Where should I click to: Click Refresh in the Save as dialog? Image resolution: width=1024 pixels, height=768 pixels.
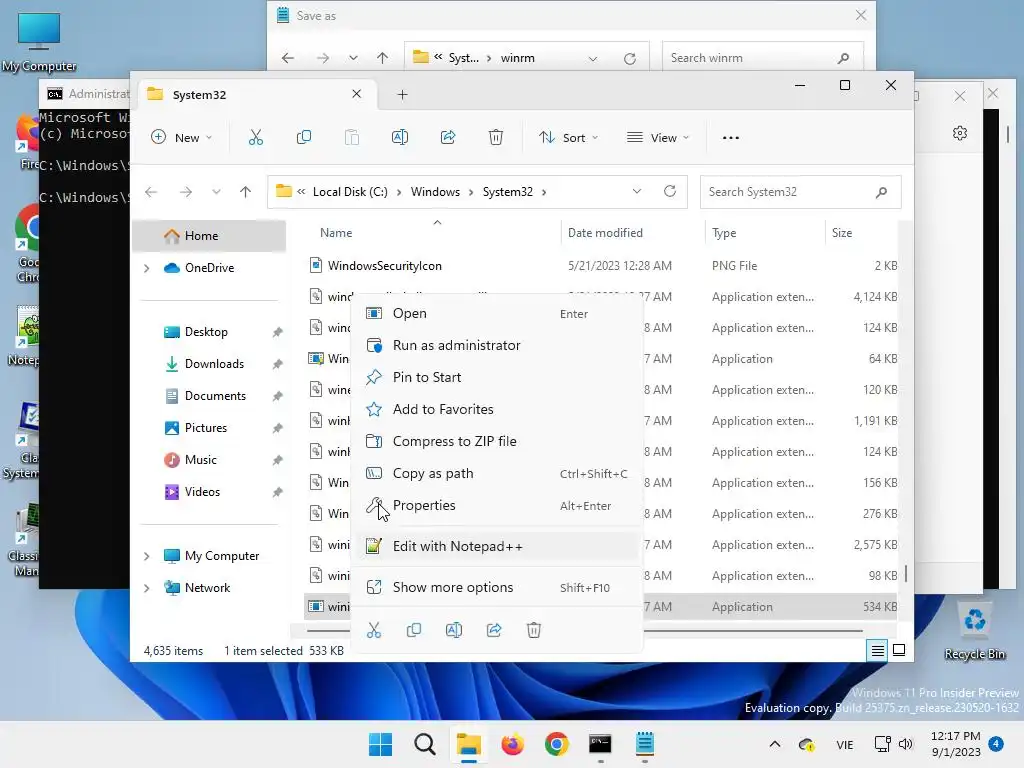(630, 58)
